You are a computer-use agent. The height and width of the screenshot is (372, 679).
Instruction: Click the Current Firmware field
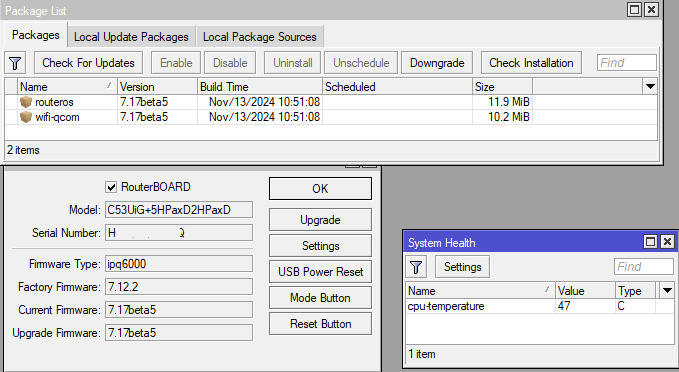pos(179,310)
